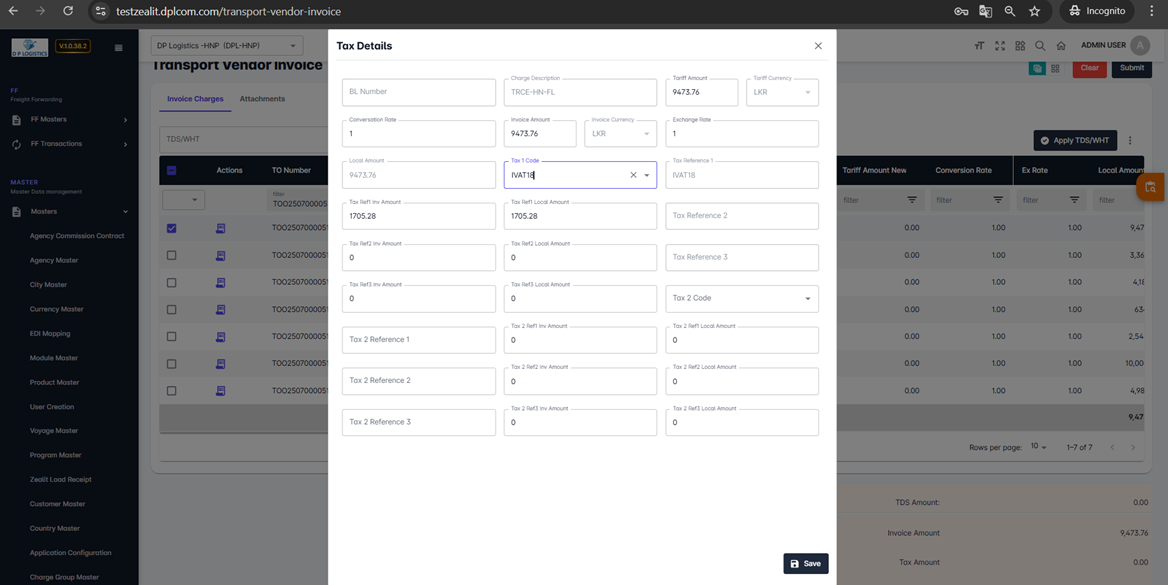Open the three-dot menu beside Apply TDS/WHT
1168x585 pixels.
(1130, 141)
